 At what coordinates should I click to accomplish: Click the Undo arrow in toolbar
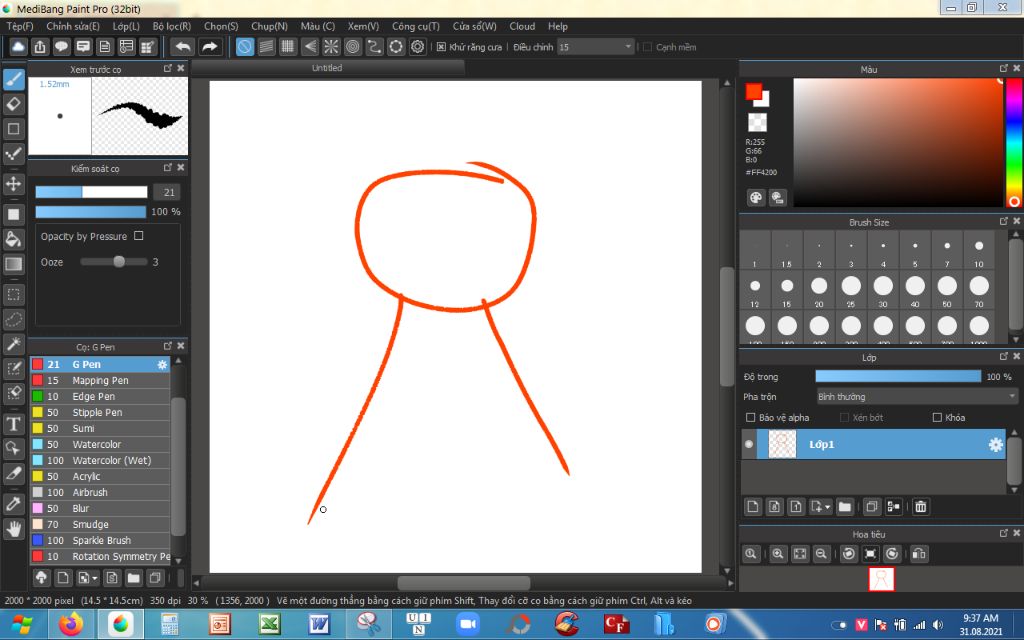click(184, 47)
